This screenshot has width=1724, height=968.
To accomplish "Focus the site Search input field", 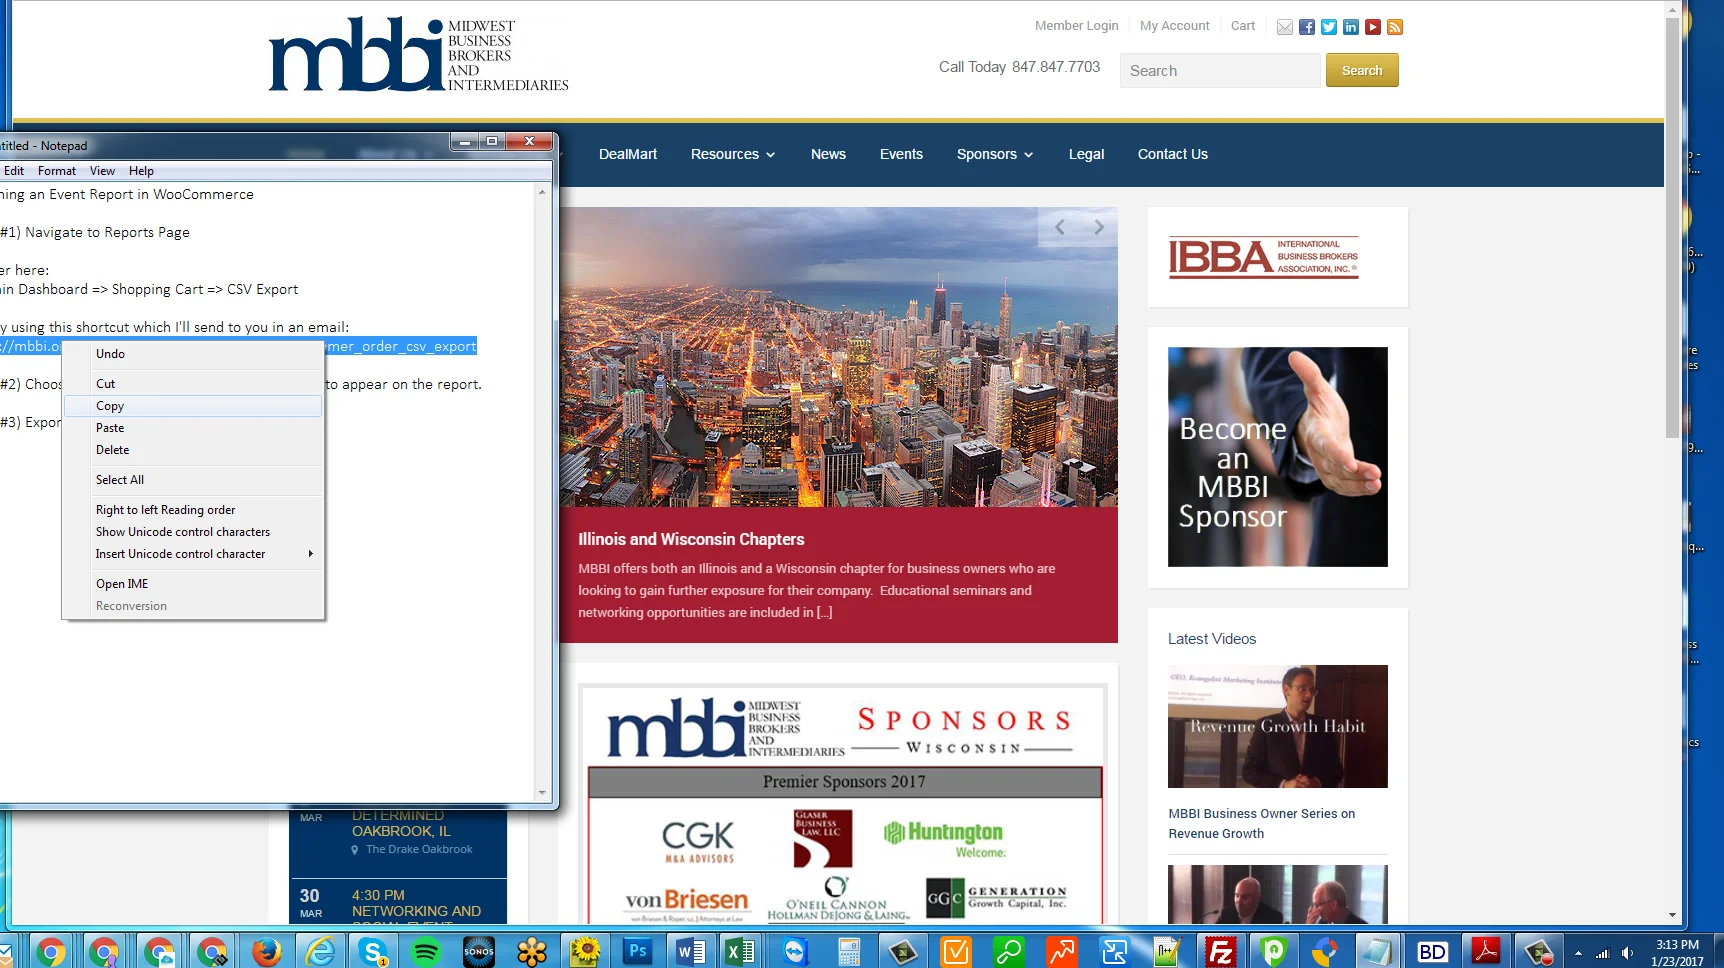I will click(x=1220, y=70).
